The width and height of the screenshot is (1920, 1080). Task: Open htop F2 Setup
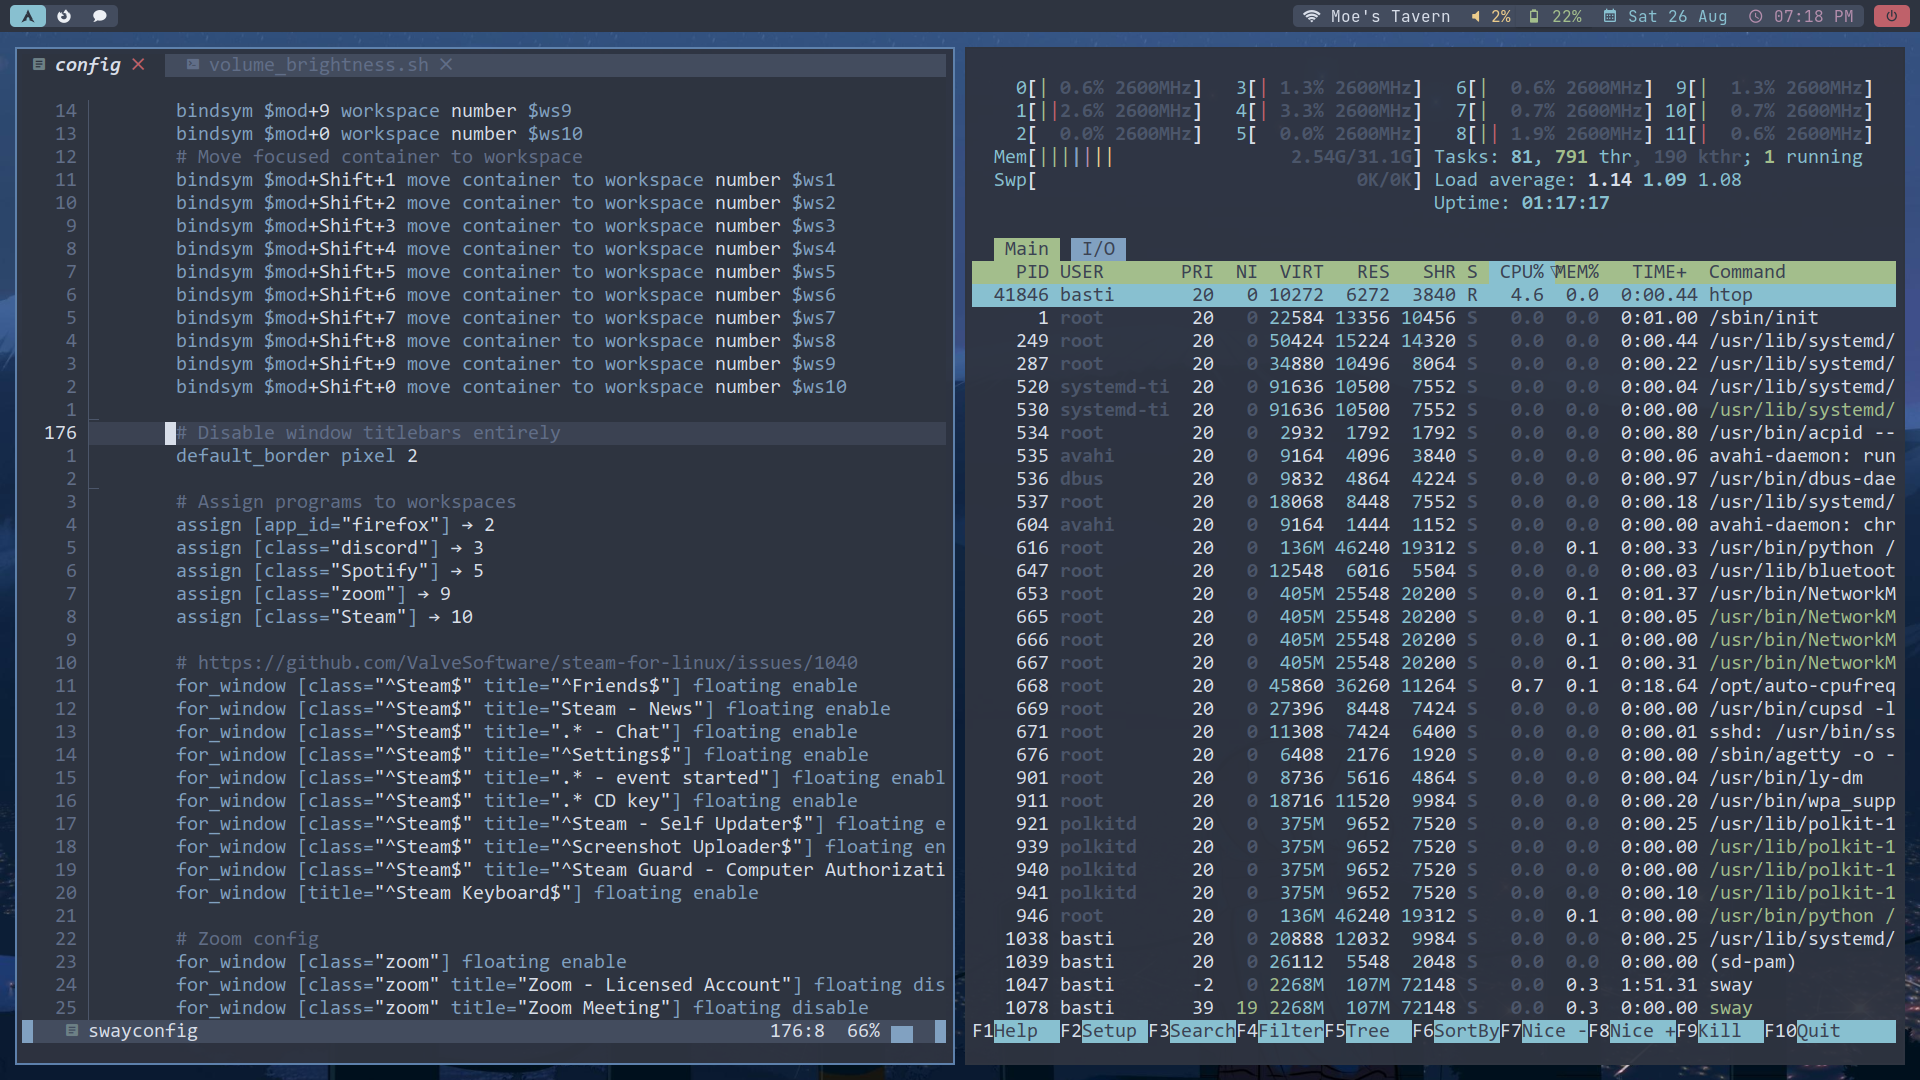[x=1109, y=1031]
